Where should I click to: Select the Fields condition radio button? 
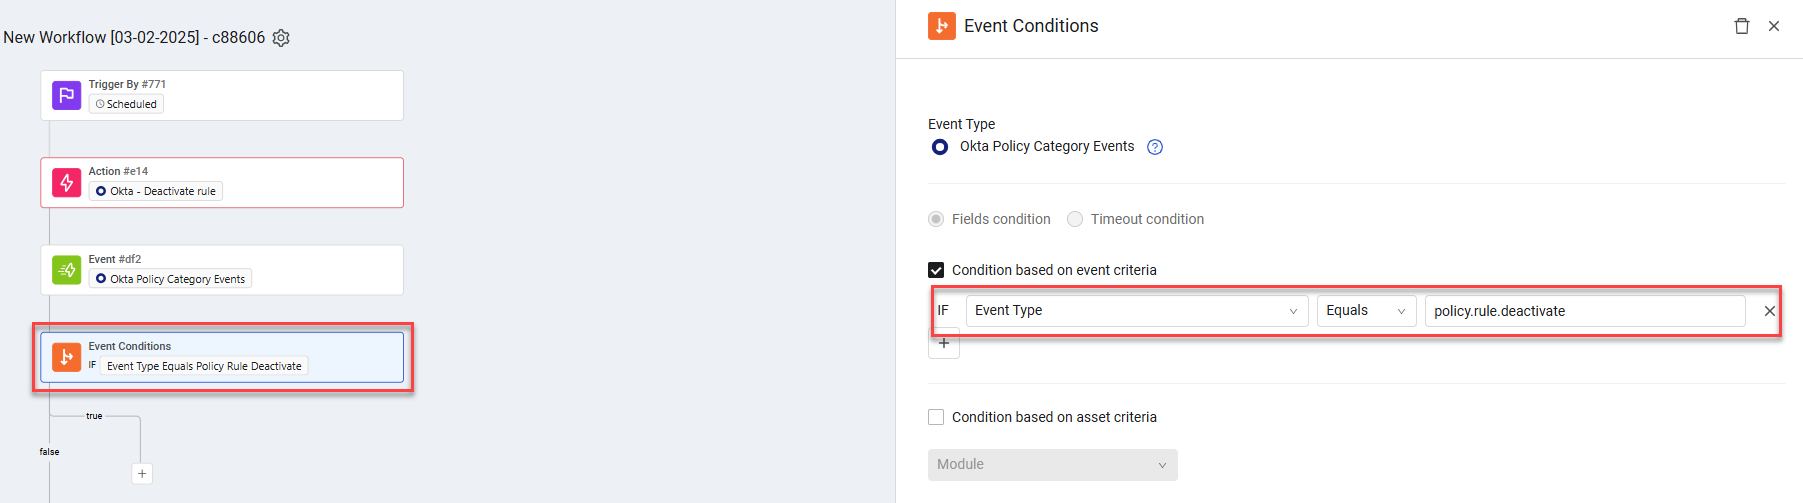tap(936, 219)
